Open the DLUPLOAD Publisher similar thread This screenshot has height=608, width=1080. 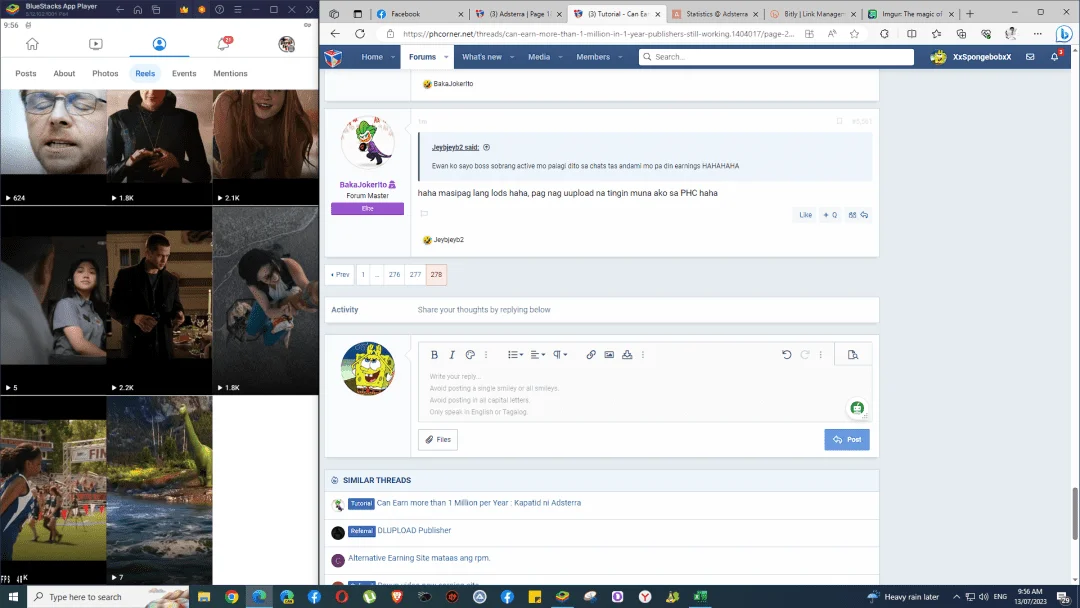pos(414,530)
